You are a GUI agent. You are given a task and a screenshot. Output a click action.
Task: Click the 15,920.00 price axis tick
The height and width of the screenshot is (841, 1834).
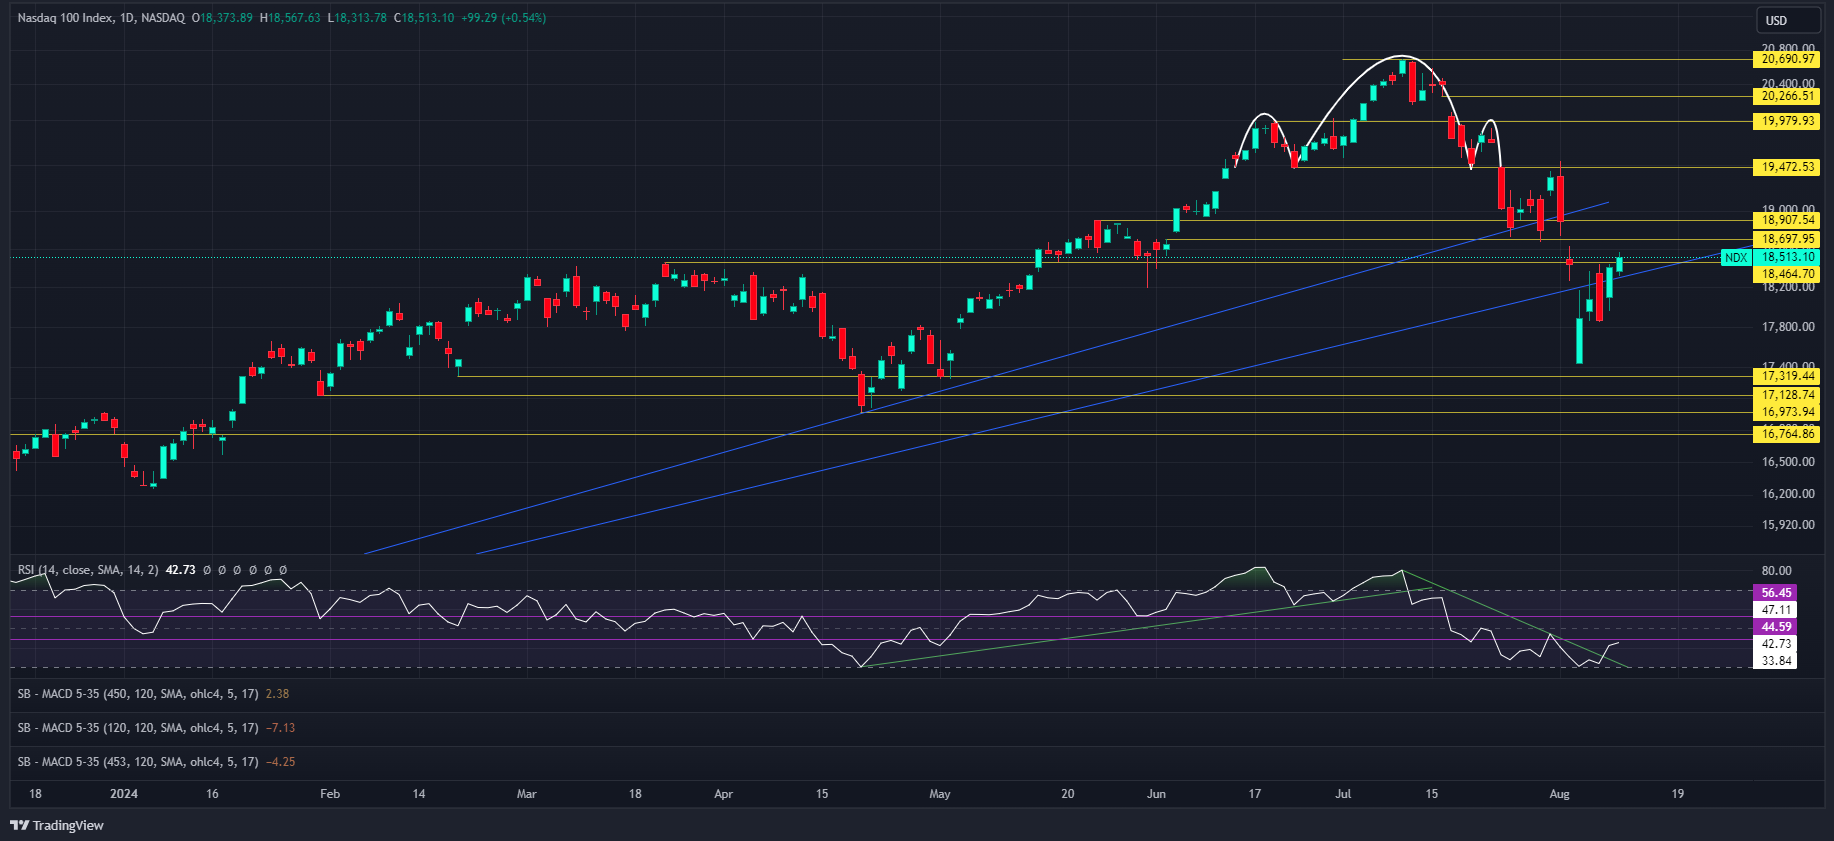(1788, 525)
